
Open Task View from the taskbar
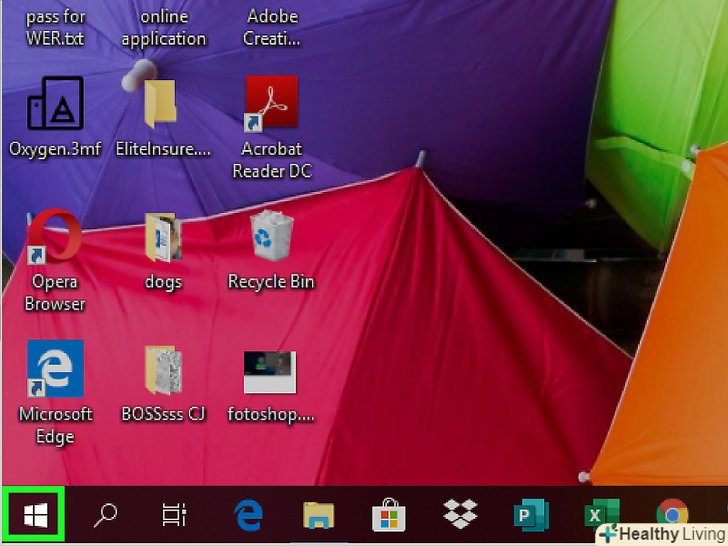pyautogui.click(x=174, y=515)
